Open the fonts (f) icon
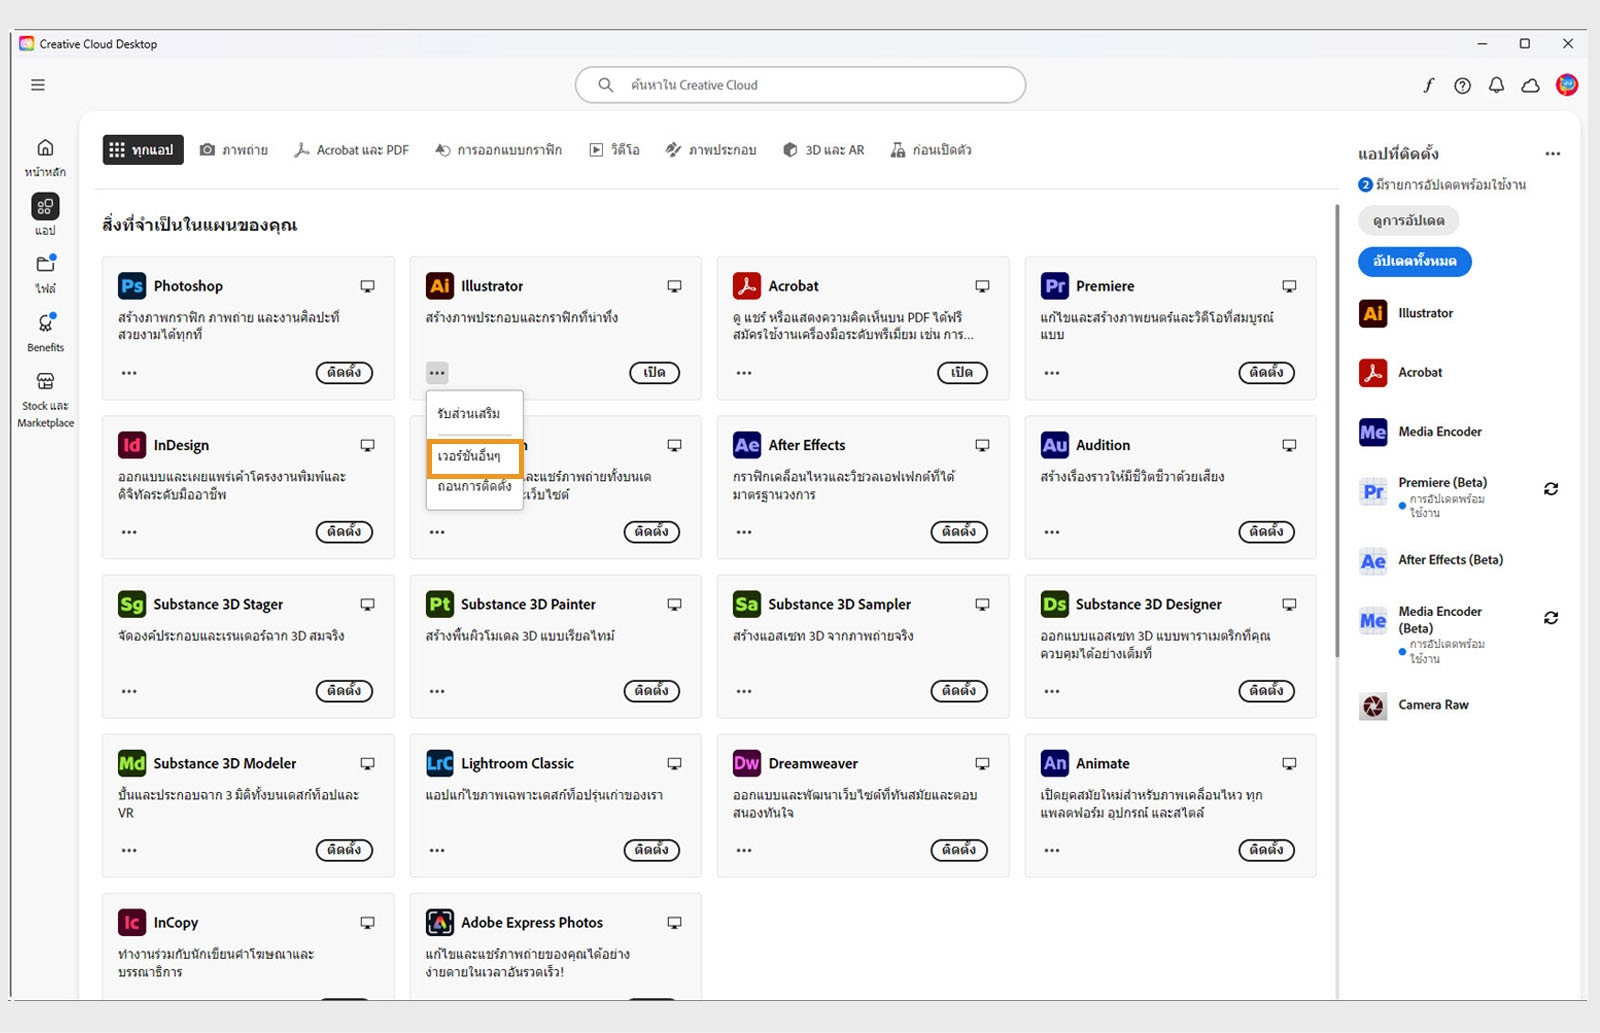The width and height of the screenshot is (1600, 1033). click(1429, 85)
